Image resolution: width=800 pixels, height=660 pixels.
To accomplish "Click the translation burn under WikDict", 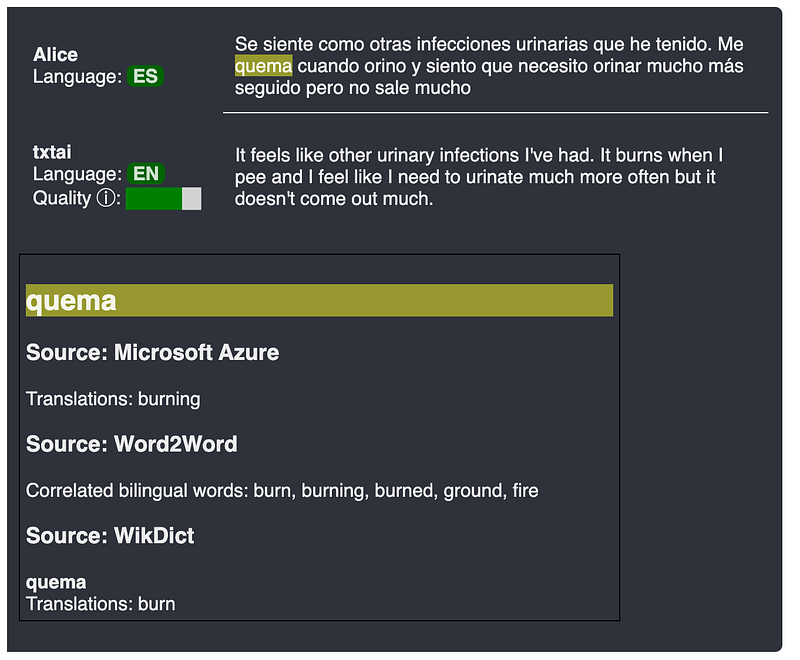I will pyautogui.click(x=157, y=604).
